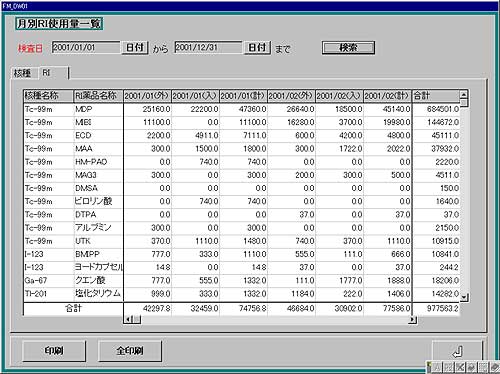
Task: Click the end date field 2001/12/31
Action: (208, 47)
